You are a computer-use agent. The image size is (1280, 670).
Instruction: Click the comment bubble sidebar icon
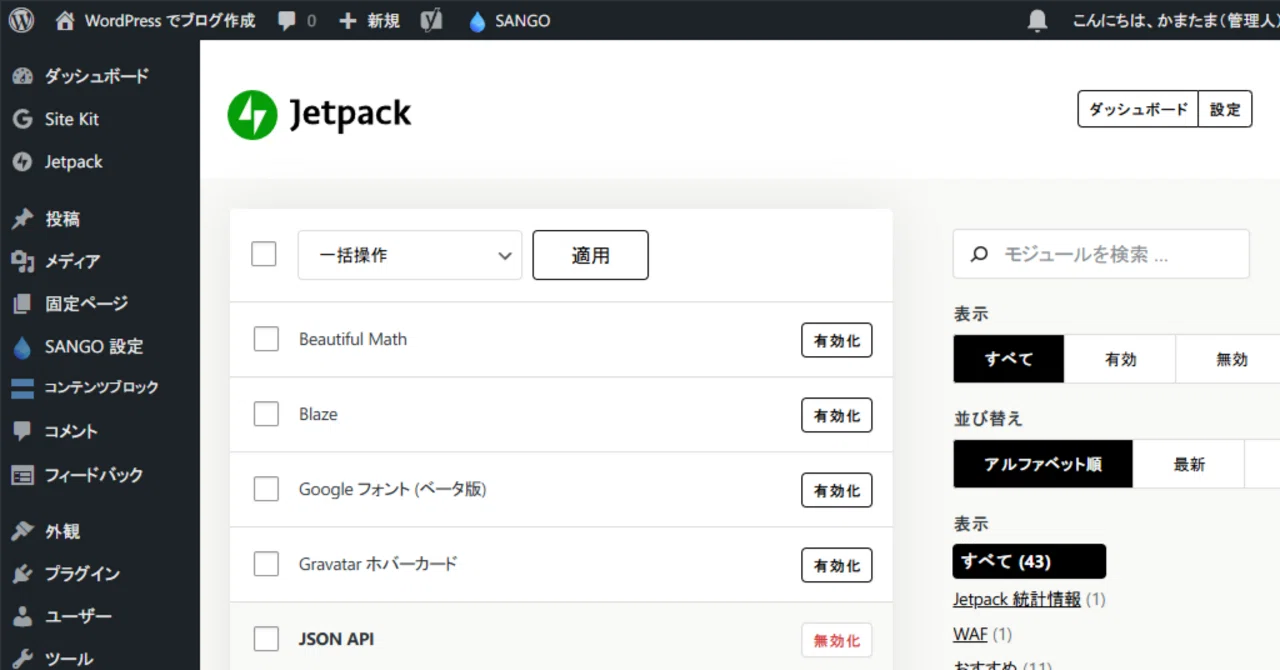pyautogui.click(x=22, y=432)
